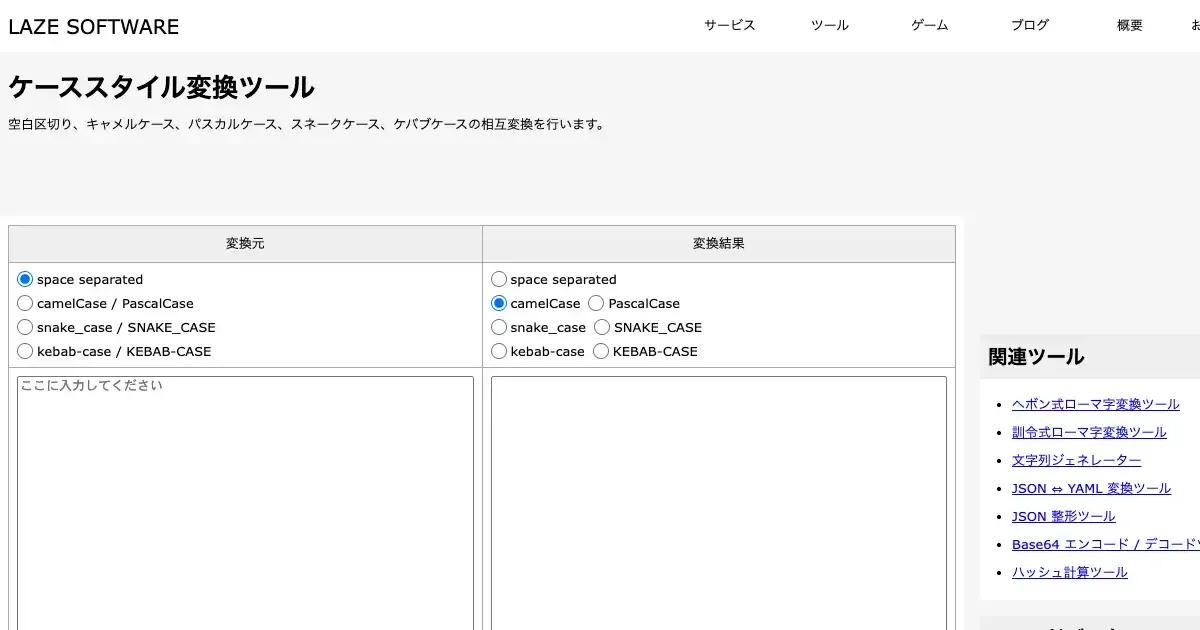
Task: Set result format to PascalCase
Action: [596, 303]
